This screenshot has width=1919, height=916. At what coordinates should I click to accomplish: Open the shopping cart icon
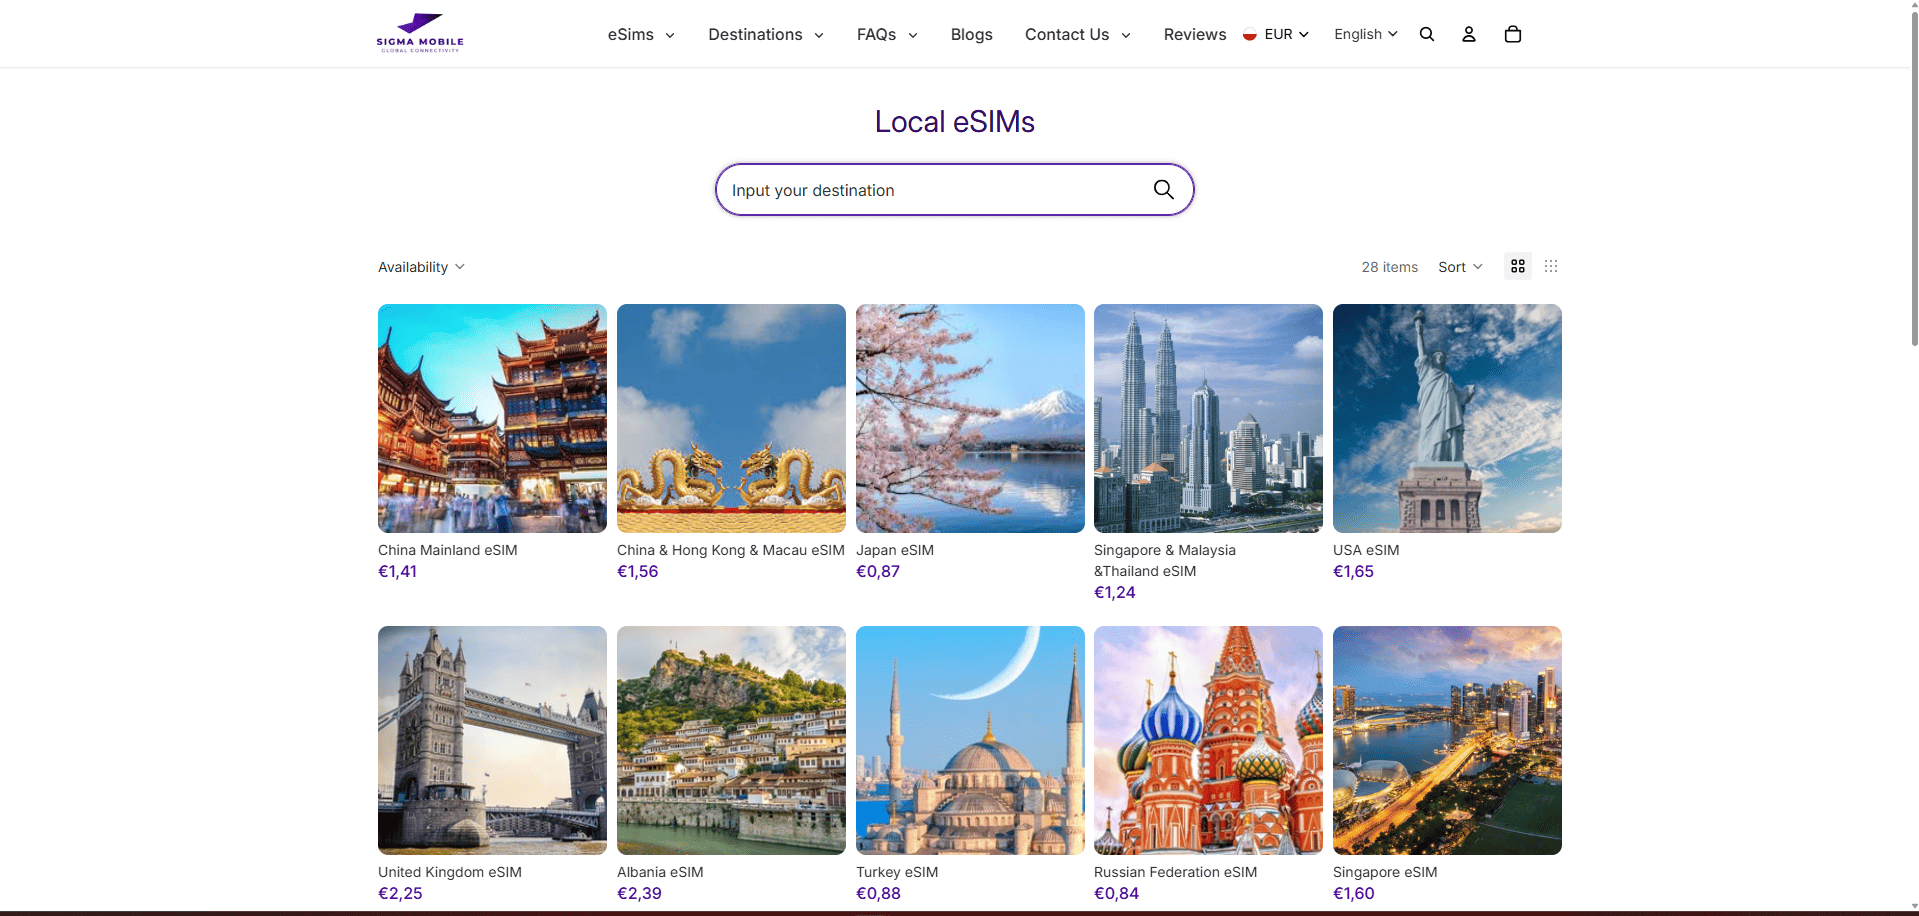pos(1513,34)
